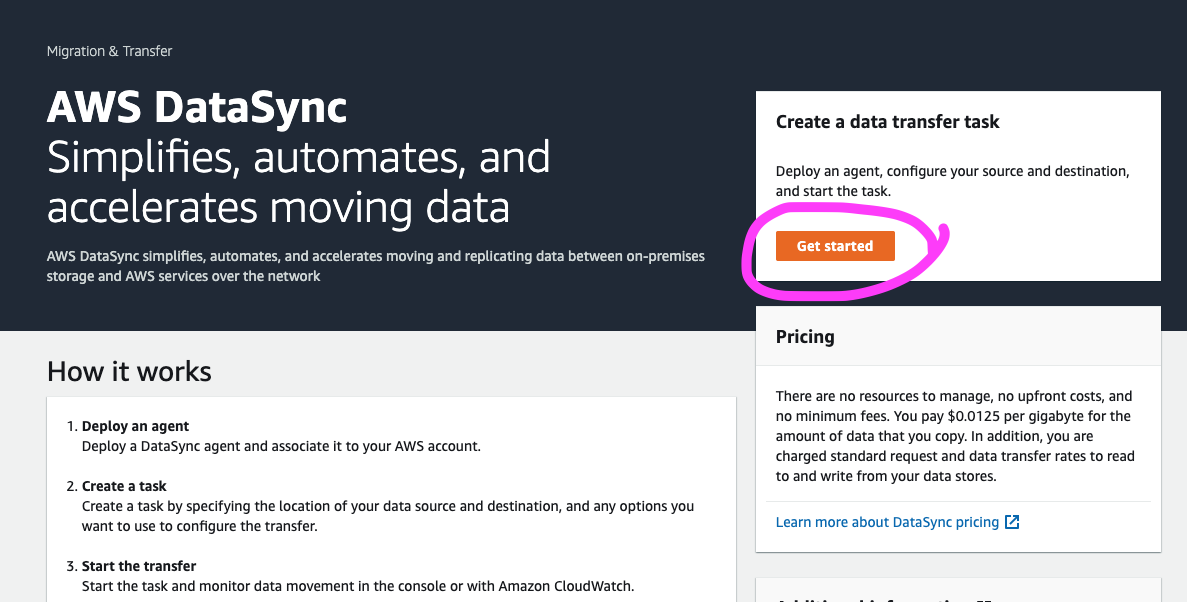
Task: Click the description starting Deploy an agent, configure your source
Action: [952, 181]
